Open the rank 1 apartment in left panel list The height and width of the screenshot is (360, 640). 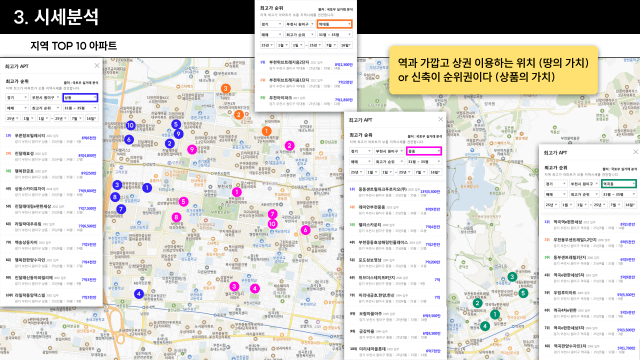click(x=51, y=138)
